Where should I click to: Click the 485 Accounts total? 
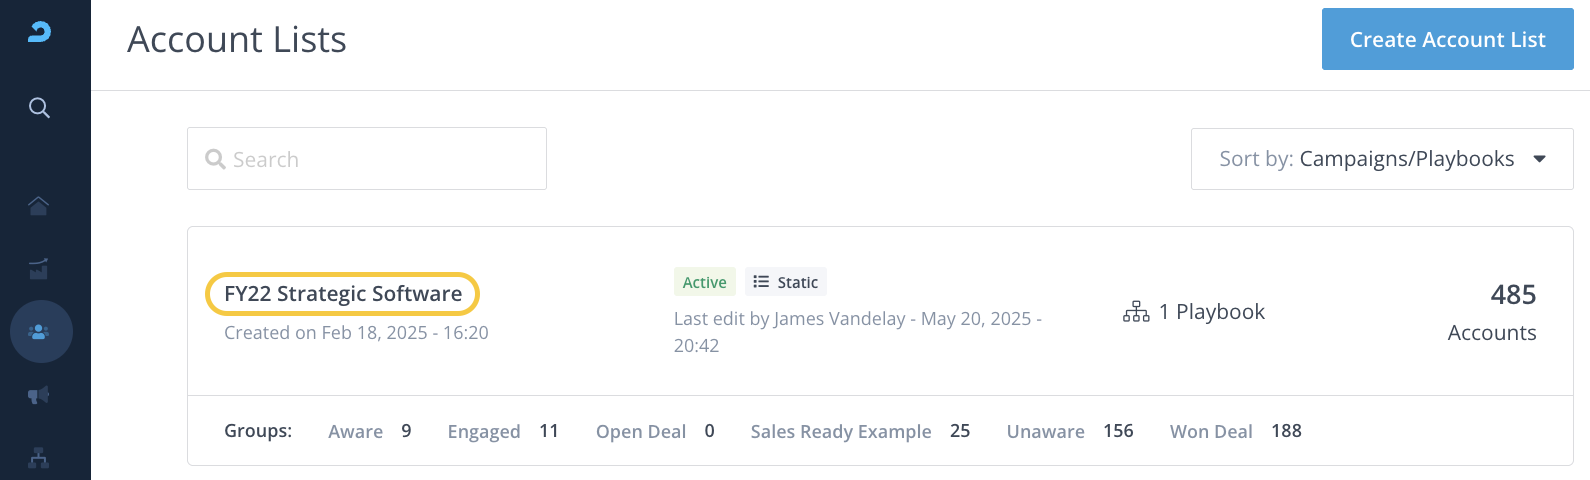pyautogui.click(x=1492, y=312)
